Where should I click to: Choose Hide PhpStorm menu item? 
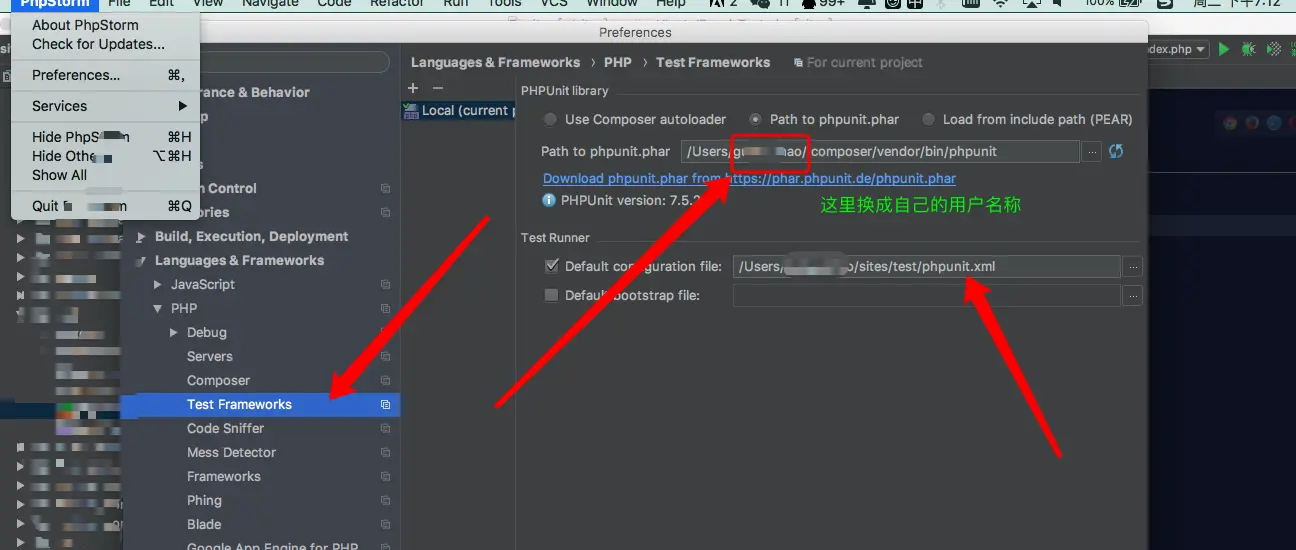pos(105,137)
